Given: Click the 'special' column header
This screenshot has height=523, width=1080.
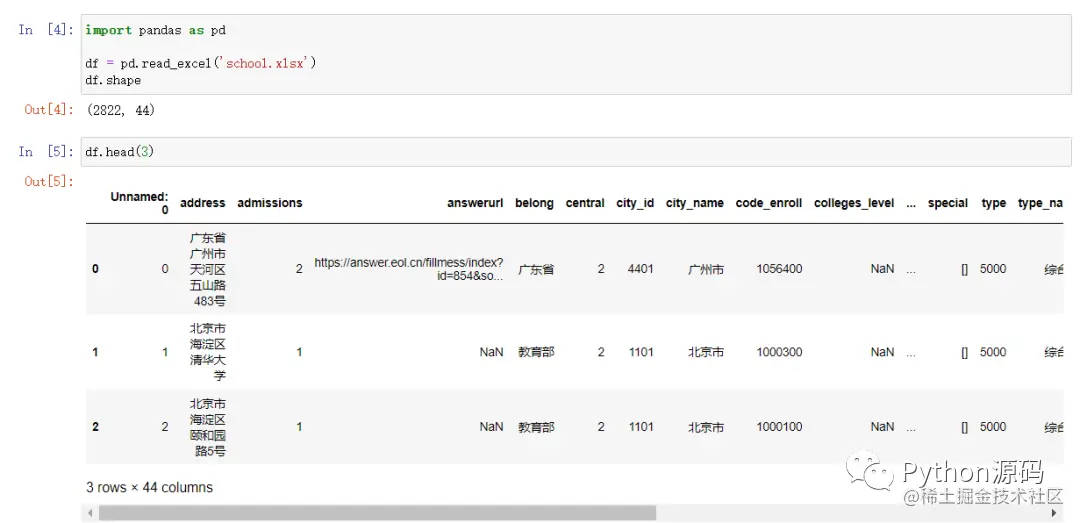Looking at the screenshot, I should (x=948, y=203).
